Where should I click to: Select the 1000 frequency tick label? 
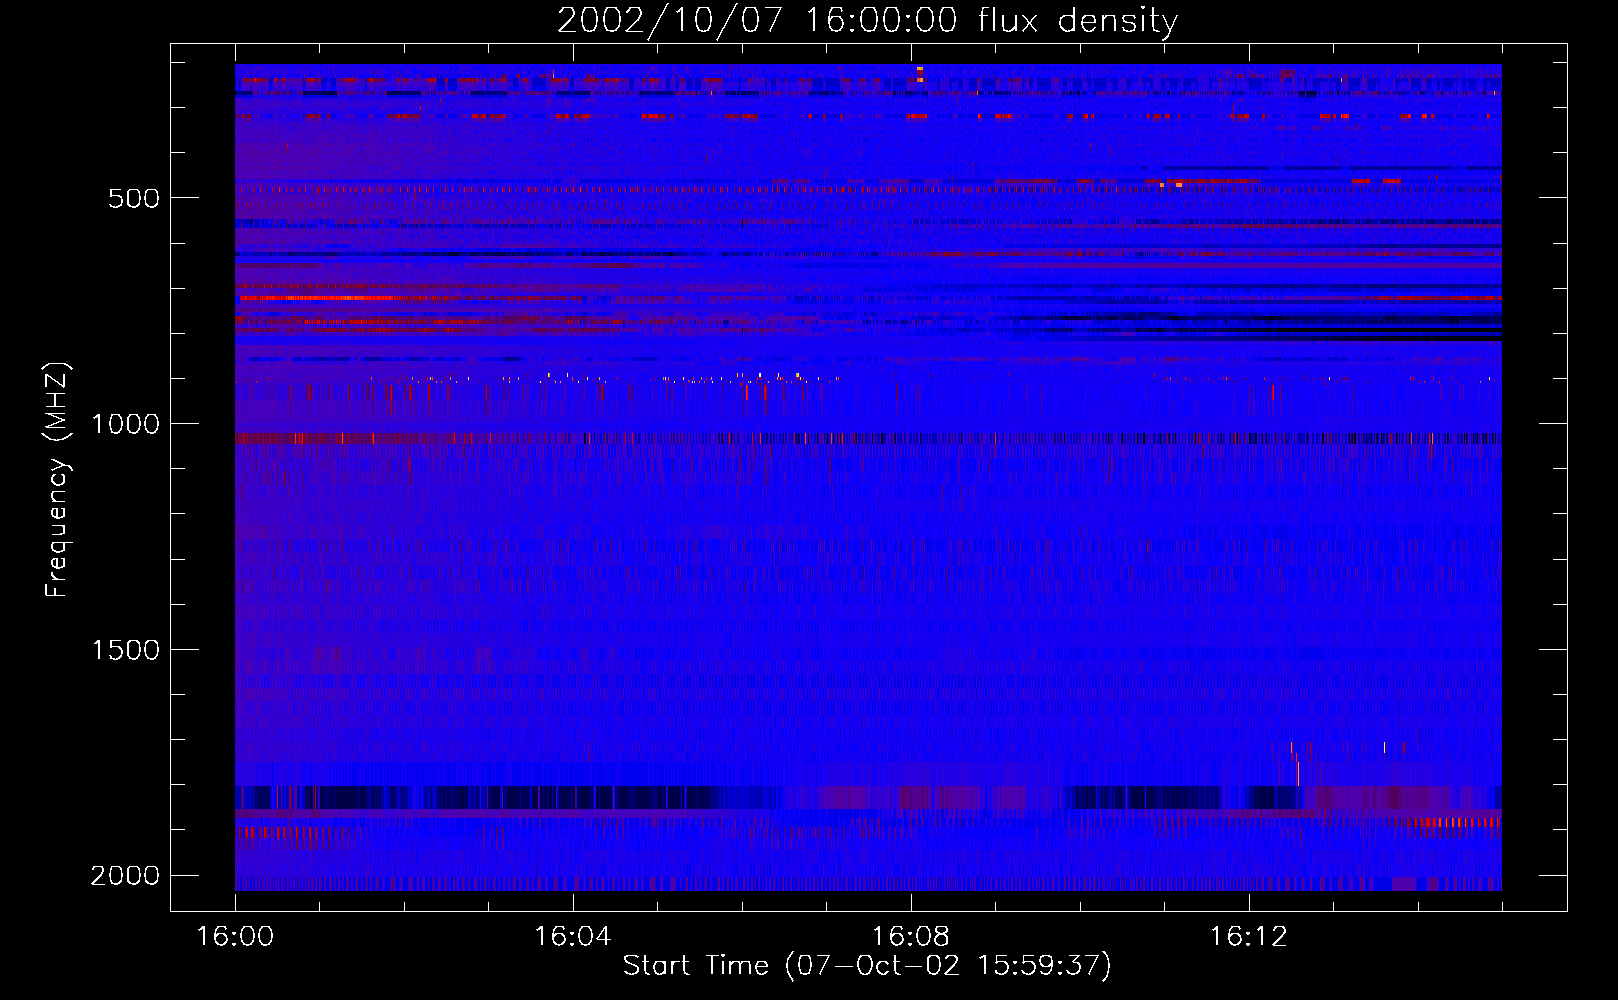125,424
